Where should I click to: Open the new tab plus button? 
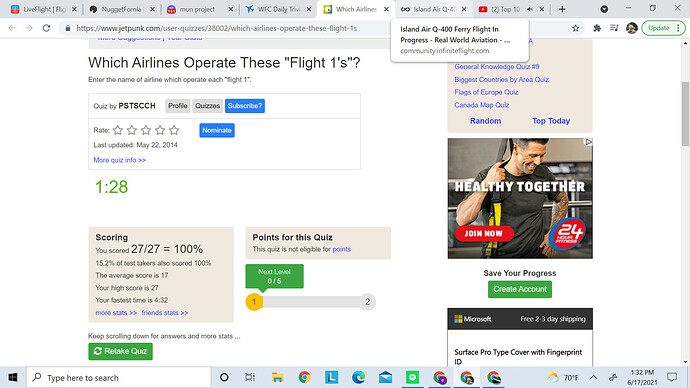coord(562,9)
